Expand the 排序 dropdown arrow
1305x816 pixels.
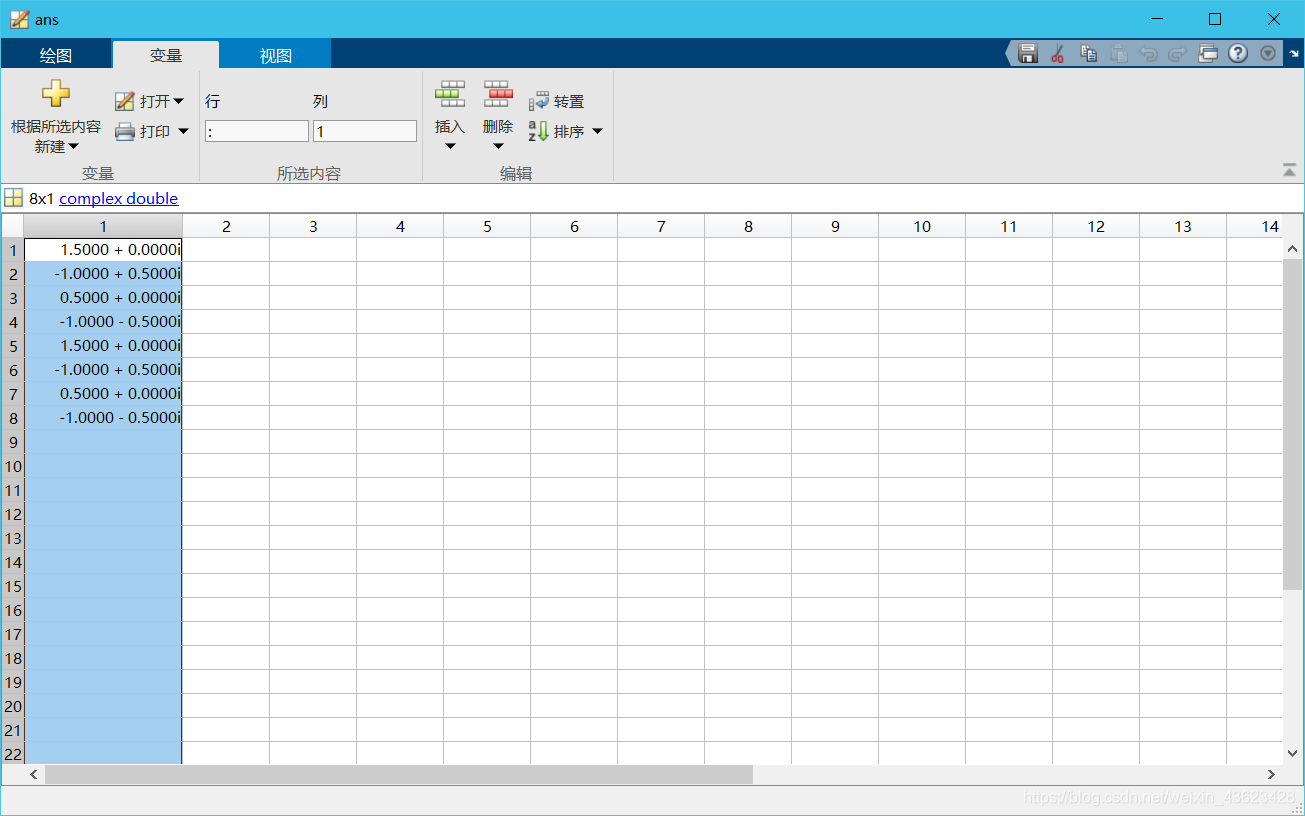597,131
